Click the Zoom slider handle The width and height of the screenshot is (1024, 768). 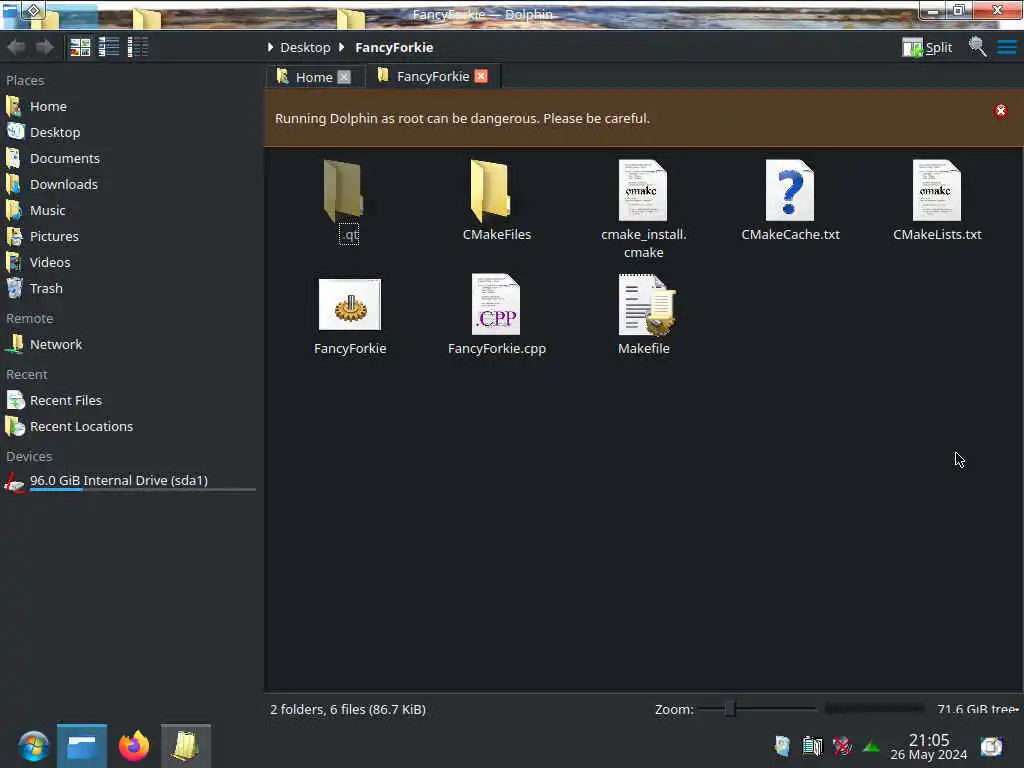pyautogui.click(x=730, y=709)
